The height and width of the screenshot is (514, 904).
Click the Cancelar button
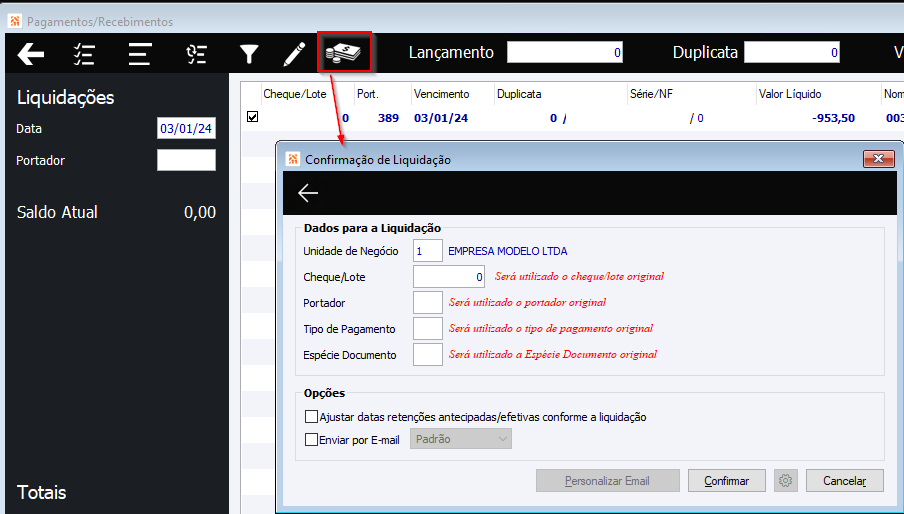(845, 481)
